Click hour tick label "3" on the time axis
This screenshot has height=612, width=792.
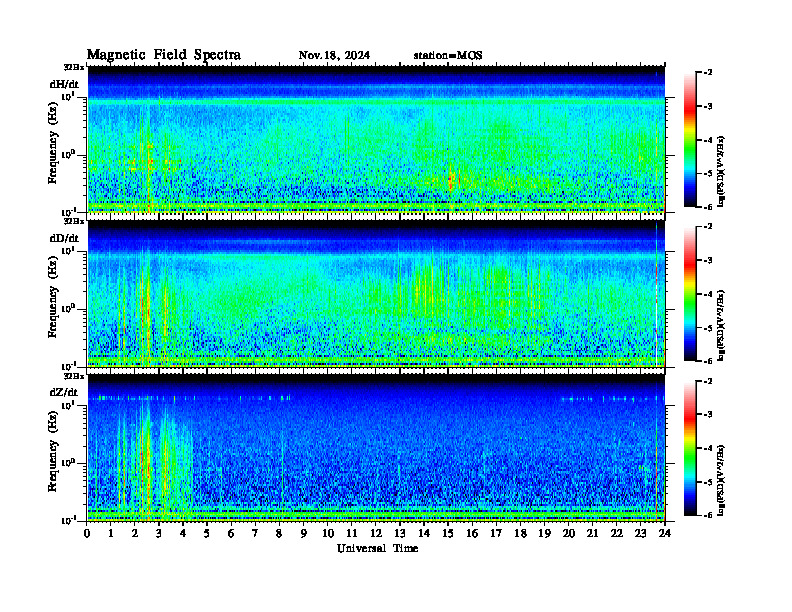pos(159,534)
